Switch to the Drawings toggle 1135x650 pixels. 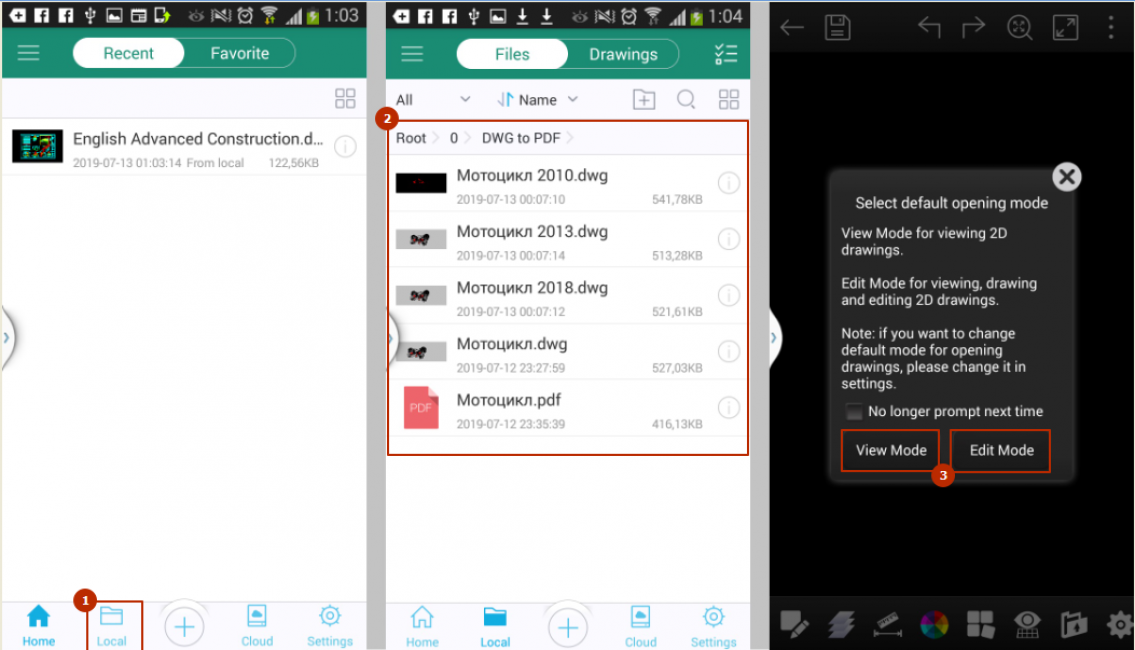coord(622,54)
